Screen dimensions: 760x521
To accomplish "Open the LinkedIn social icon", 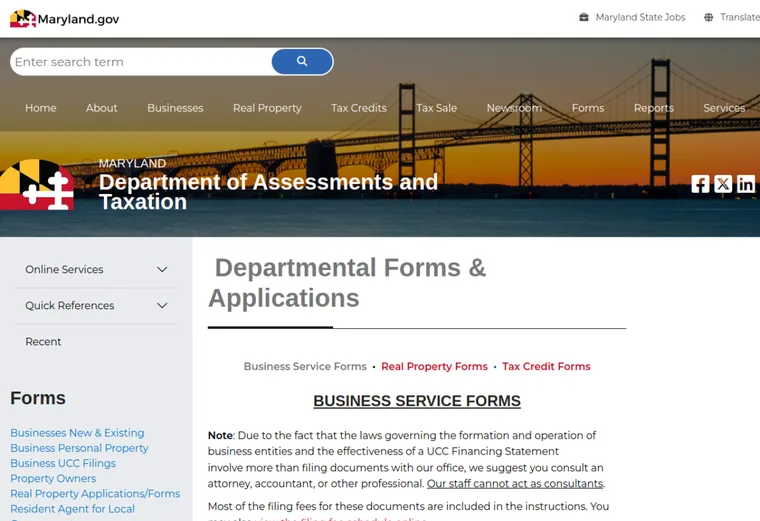I will tap(745, 184).
